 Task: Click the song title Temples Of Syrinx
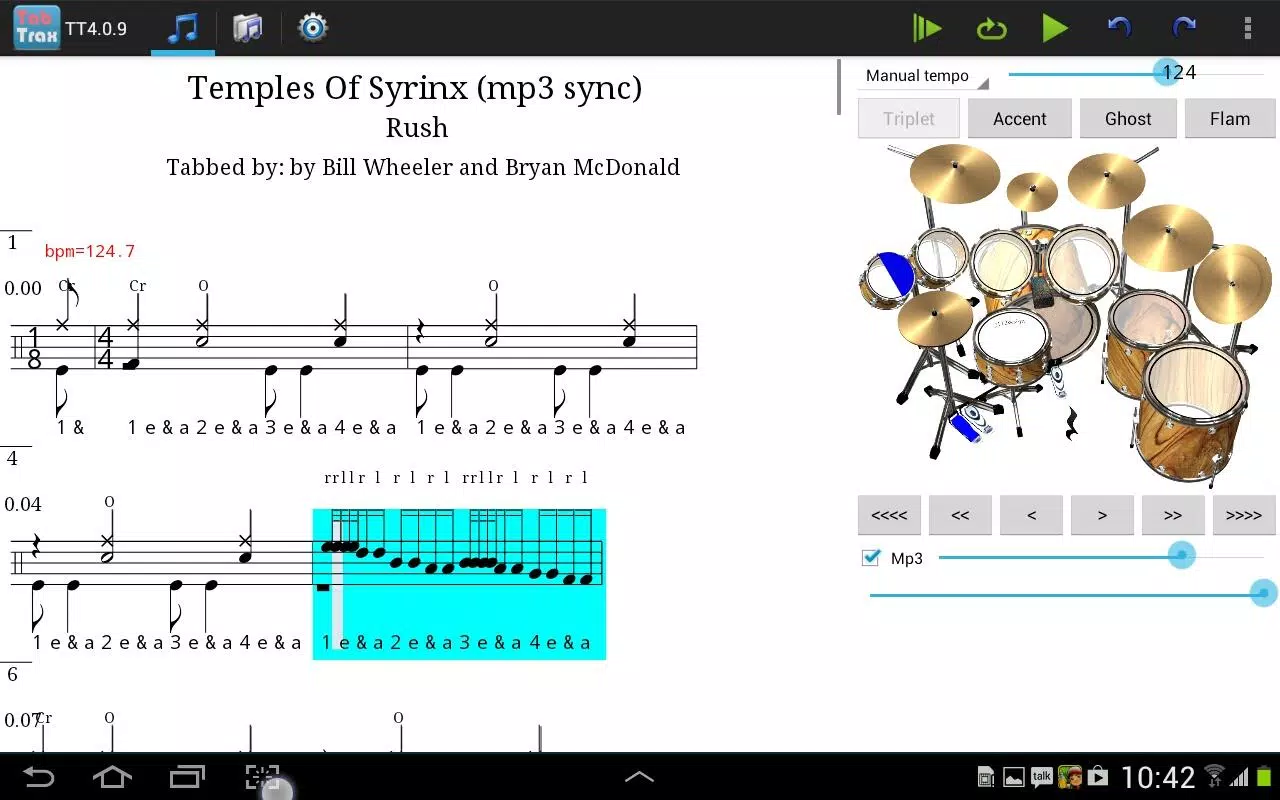point(415,88)
